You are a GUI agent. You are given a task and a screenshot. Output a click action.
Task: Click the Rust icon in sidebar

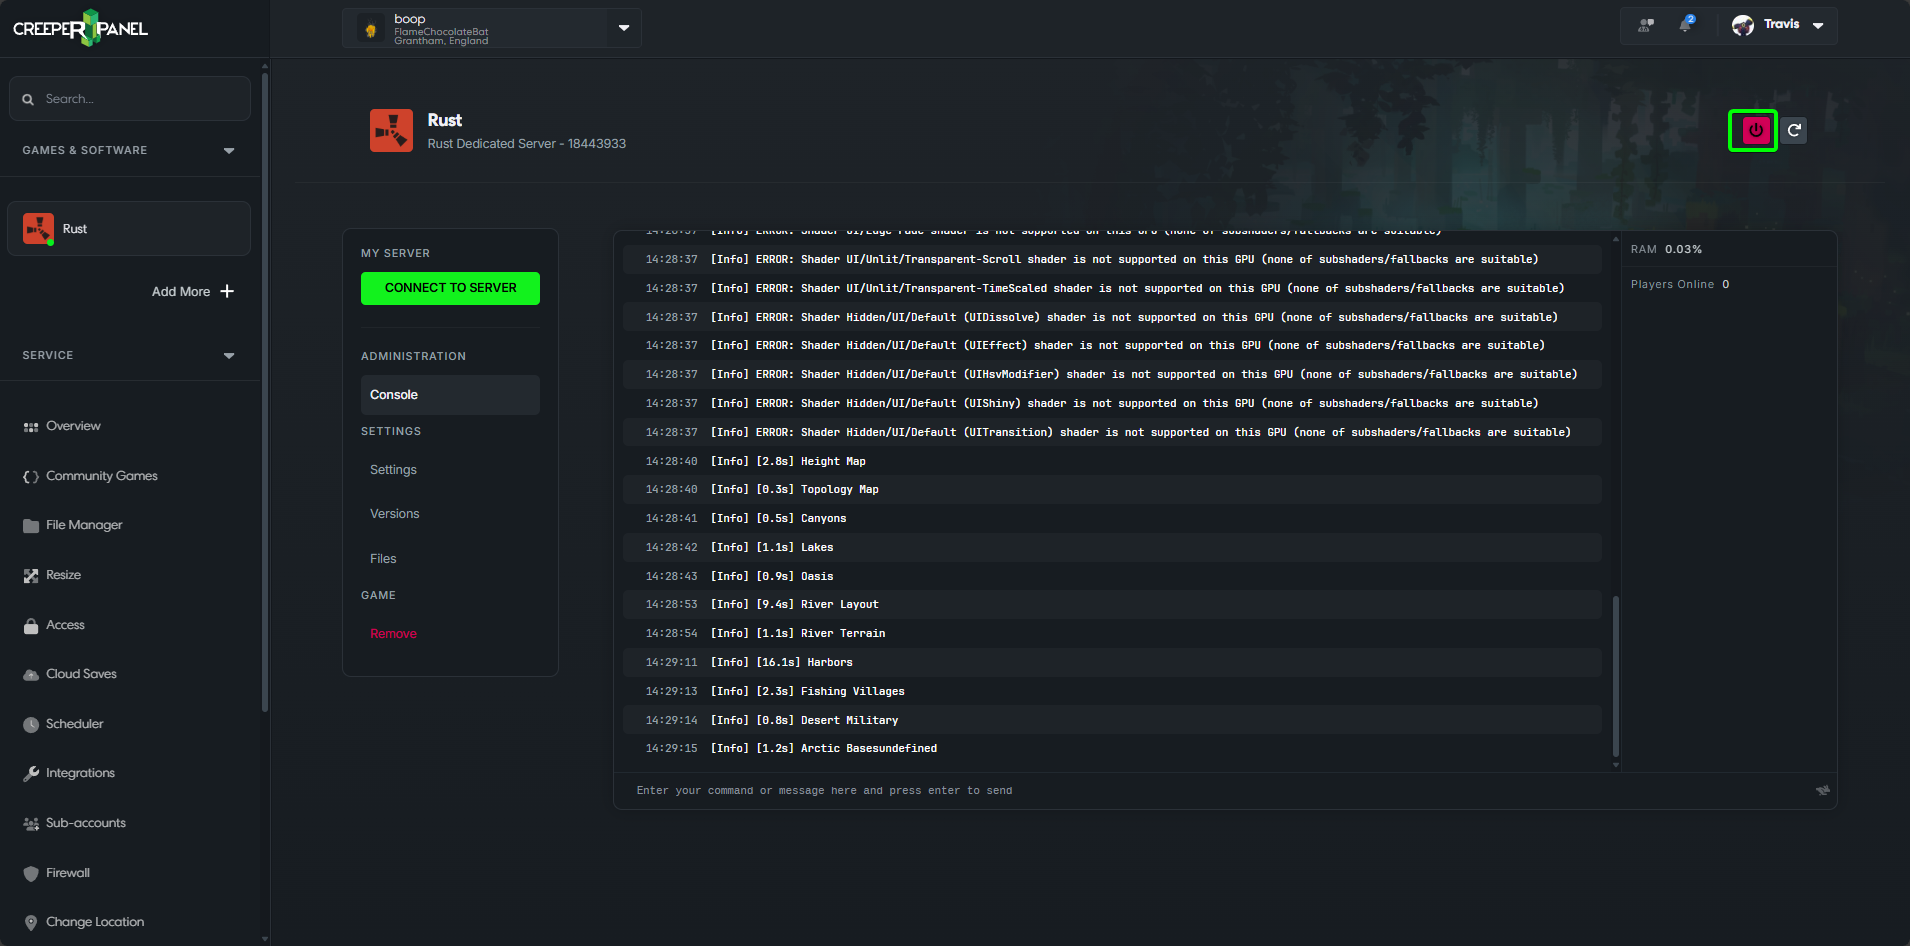(x=38, y=229)
